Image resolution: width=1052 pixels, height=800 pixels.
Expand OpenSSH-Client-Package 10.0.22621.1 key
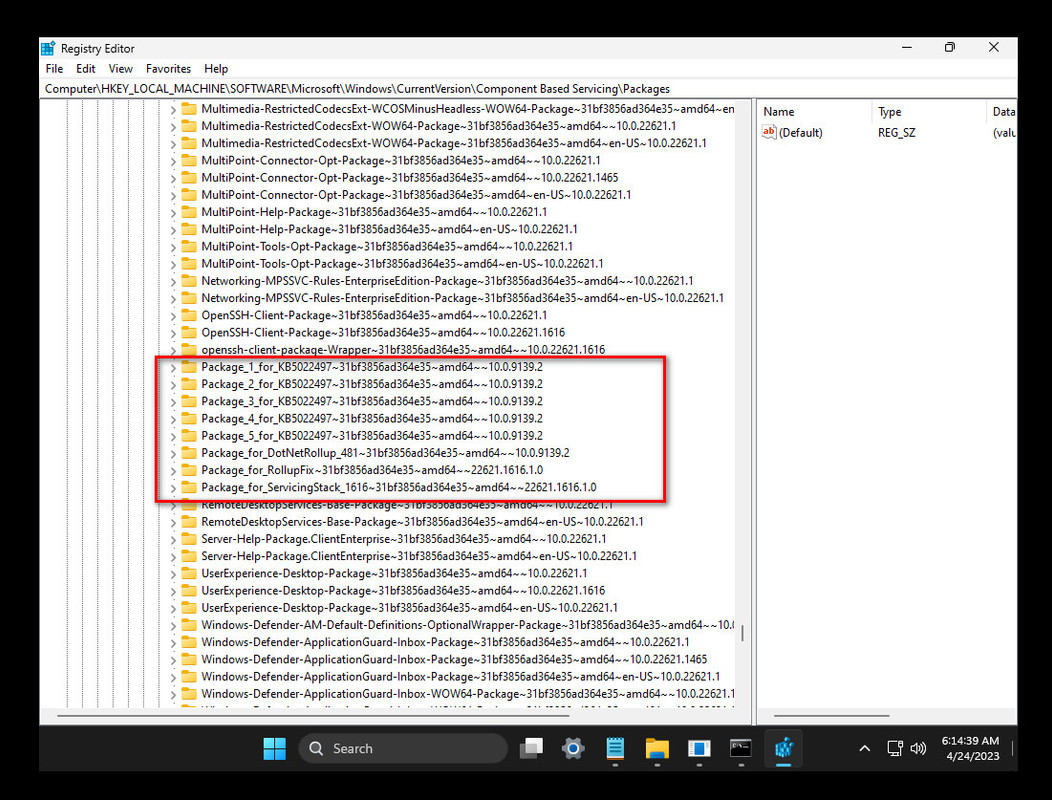point(172,316)
